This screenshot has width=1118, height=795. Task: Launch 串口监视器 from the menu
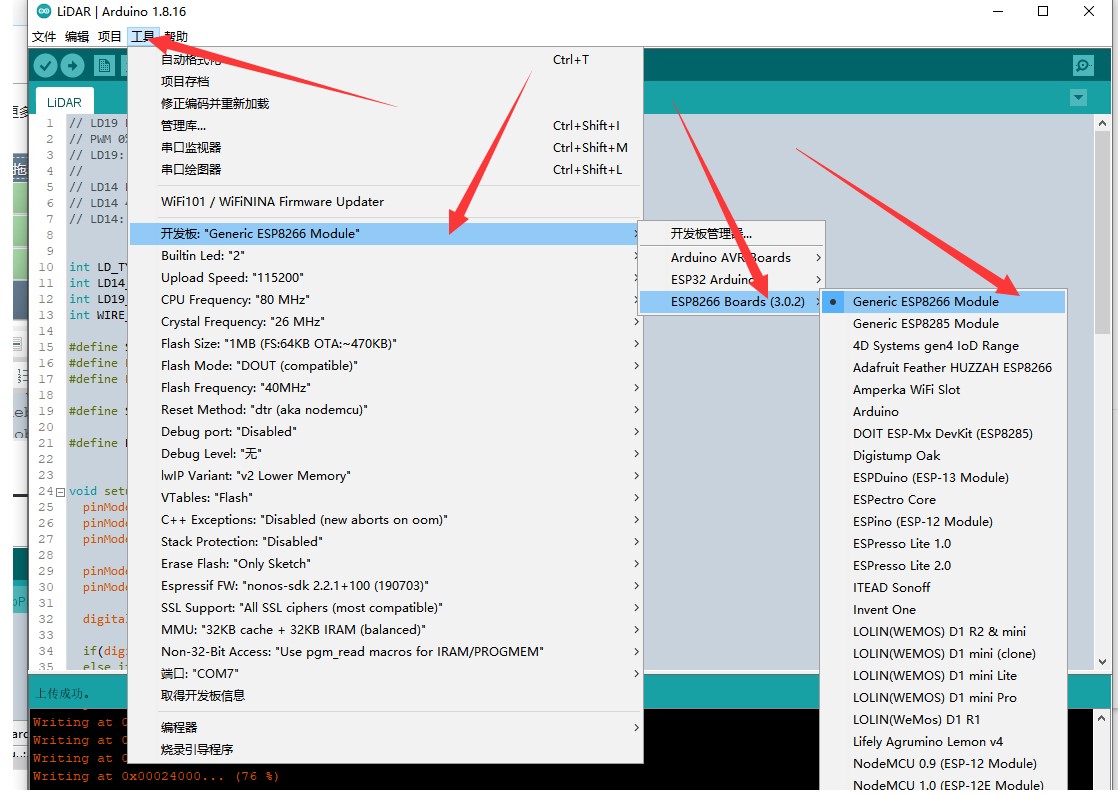386,148
